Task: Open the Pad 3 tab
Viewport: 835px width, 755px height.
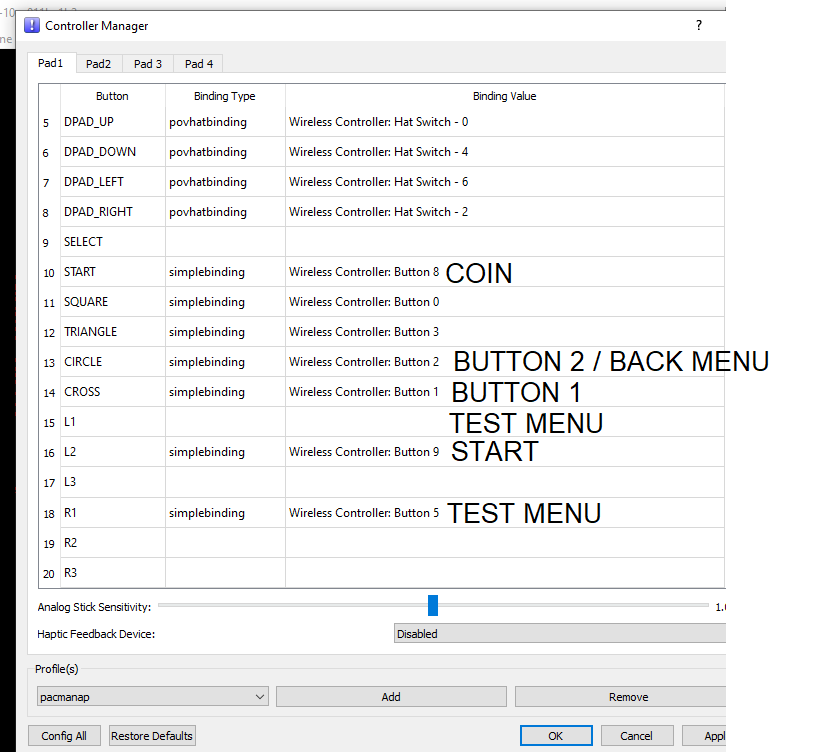Action: (x=148, y=64)
